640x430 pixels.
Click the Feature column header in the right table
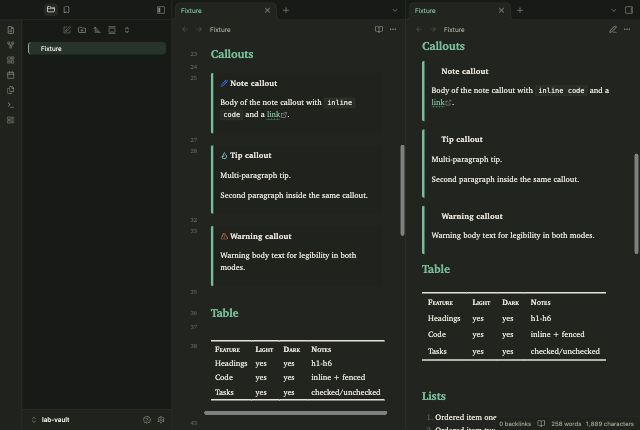[x=440, y=302]
